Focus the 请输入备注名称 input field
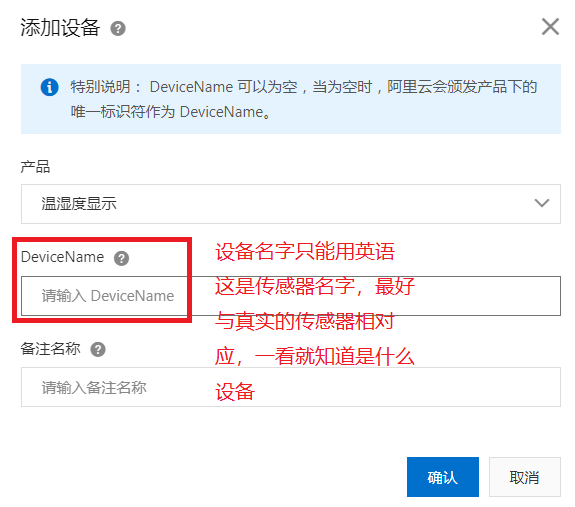Image resolution: width=575 pixels, height=507 pixels. (x=291, y=387)
